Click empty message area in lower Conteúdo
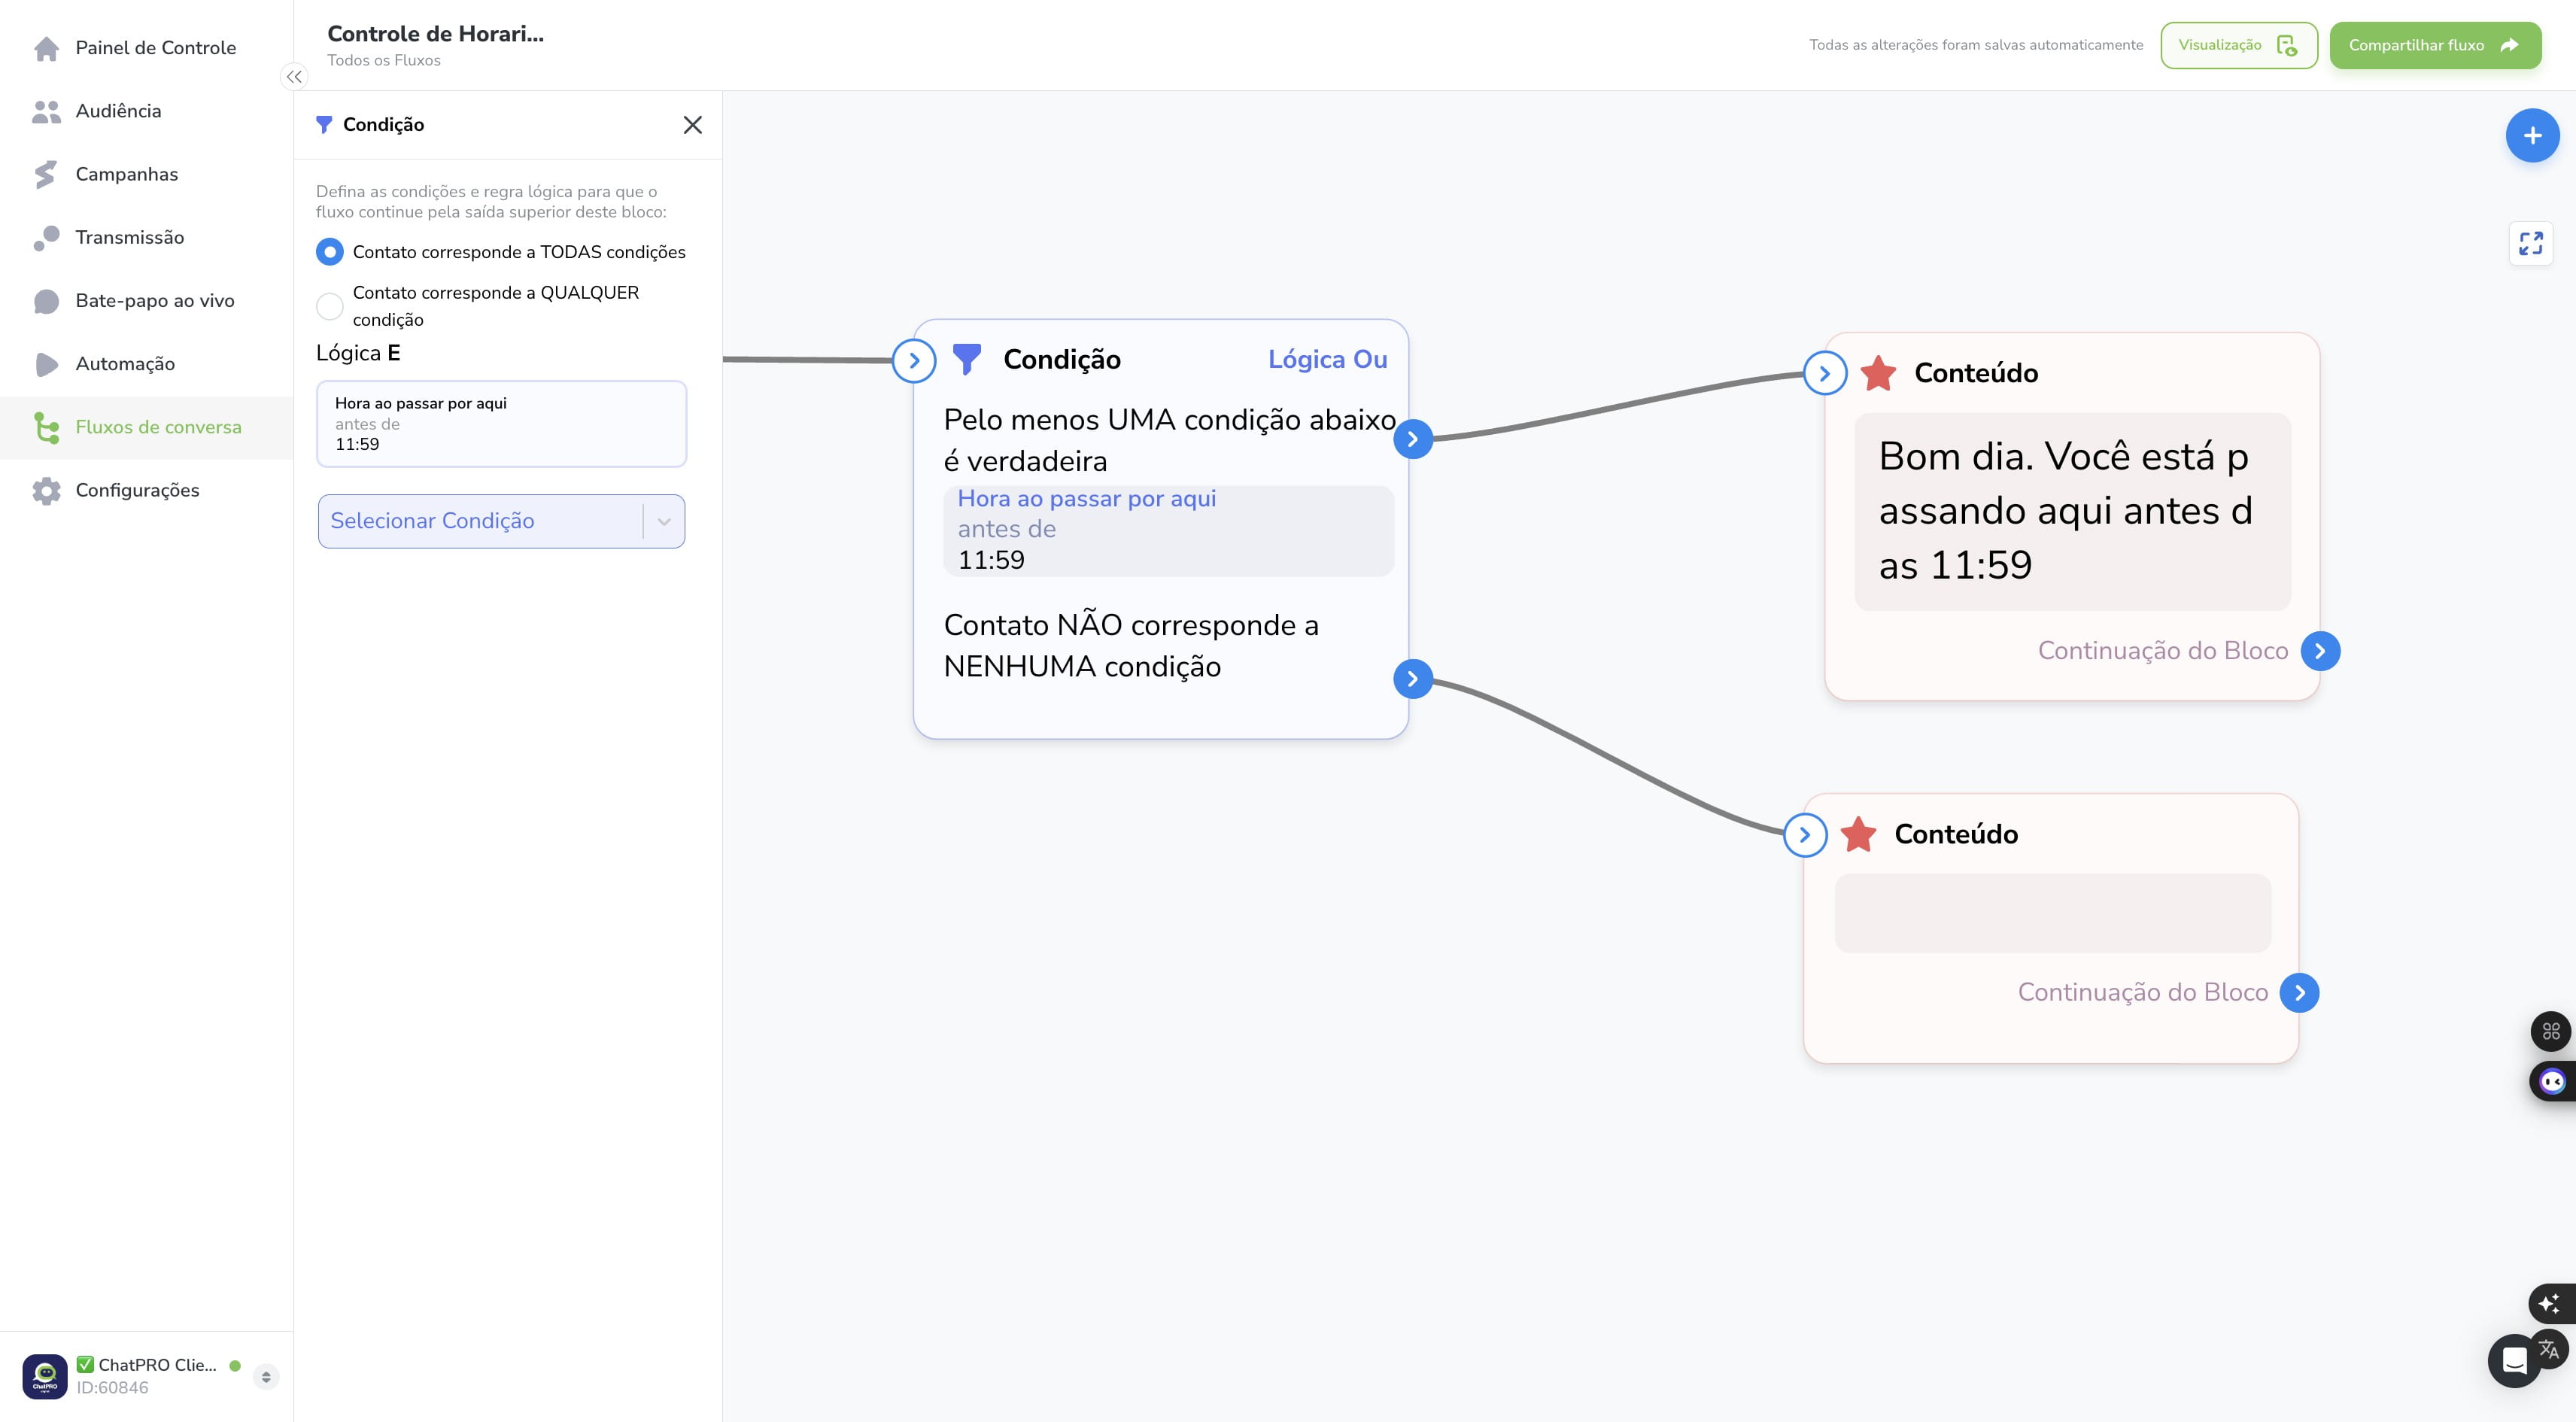The width and height of the screenshot is (2576, 1422). pyautogui.click(x=2052, y=913)
